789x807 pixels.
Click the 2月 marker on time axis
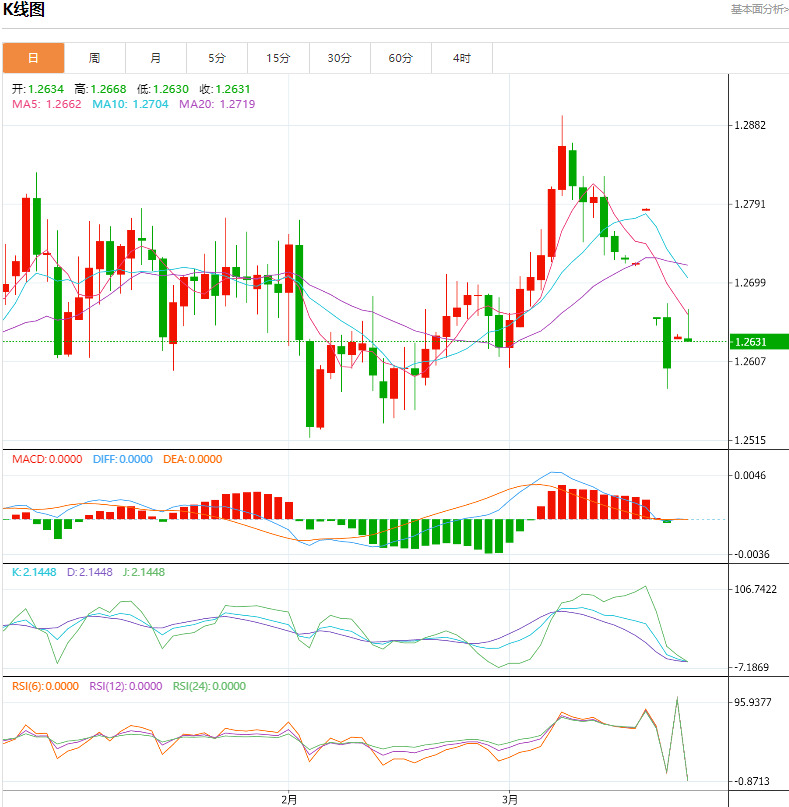click(288, 799)
